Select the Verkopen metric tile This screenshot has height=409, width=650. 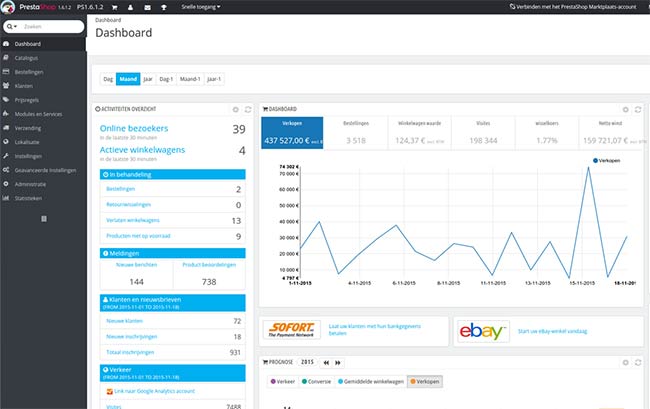[x=292, y=133]
